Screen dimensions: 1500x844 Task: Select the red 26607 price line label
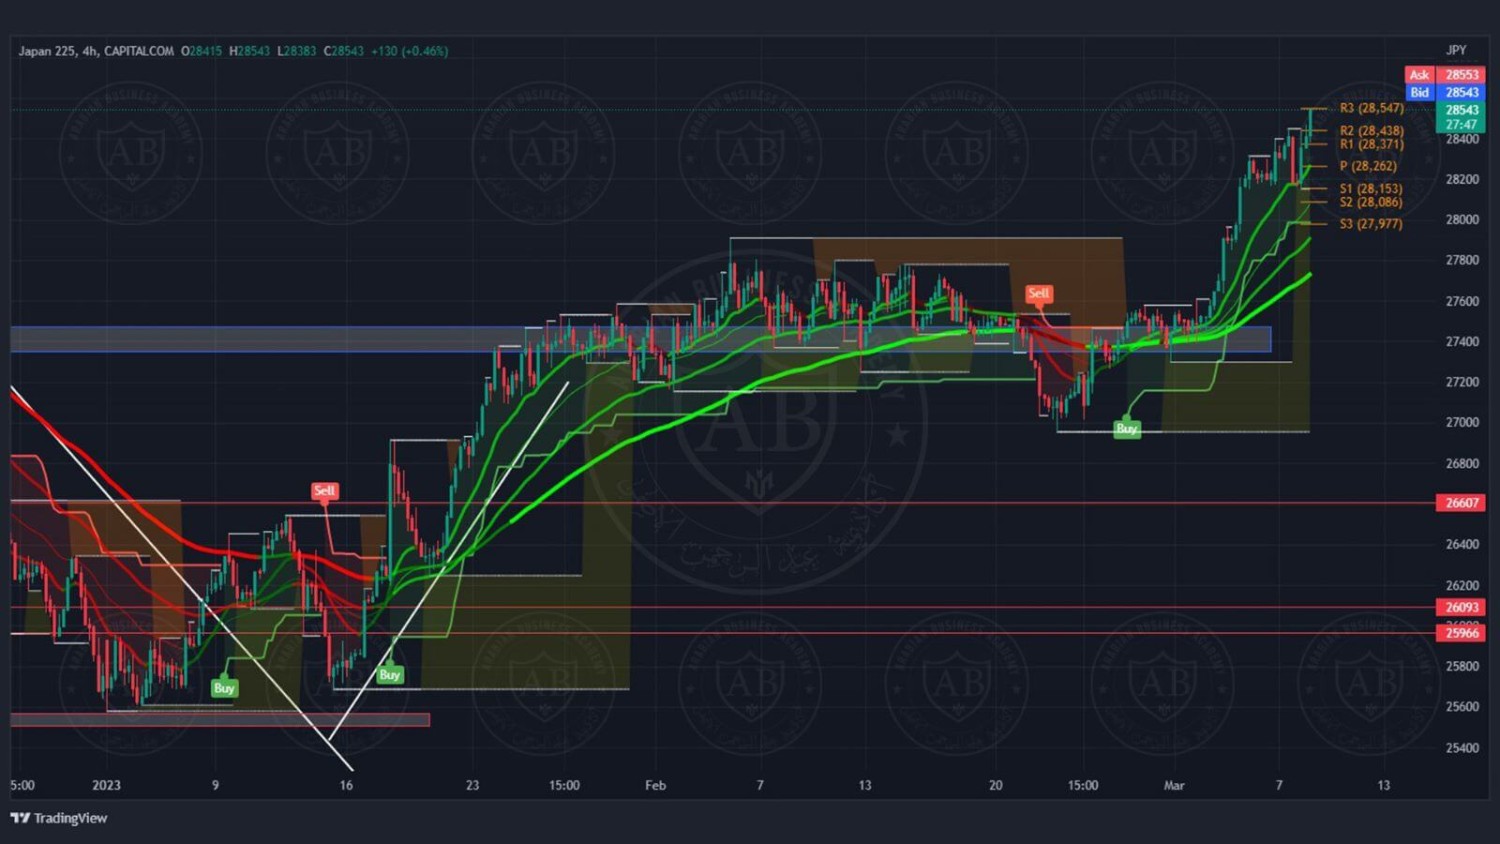1462,503
